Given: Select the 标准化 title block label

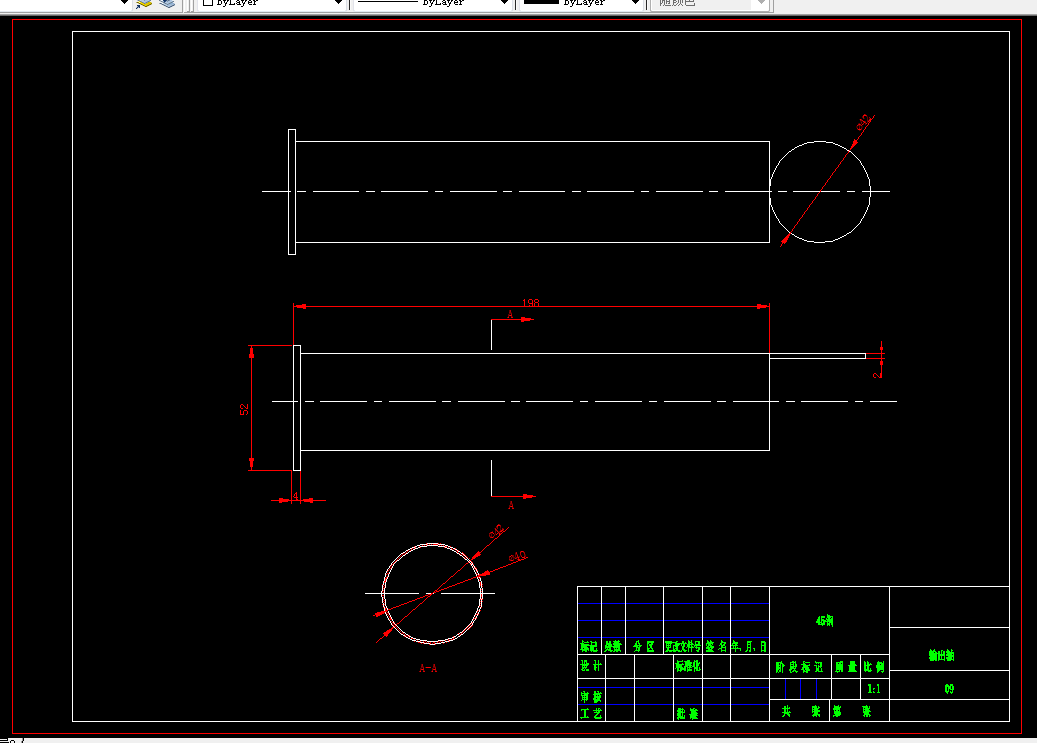Looking at the screenshot, I should tap(688, 666).
